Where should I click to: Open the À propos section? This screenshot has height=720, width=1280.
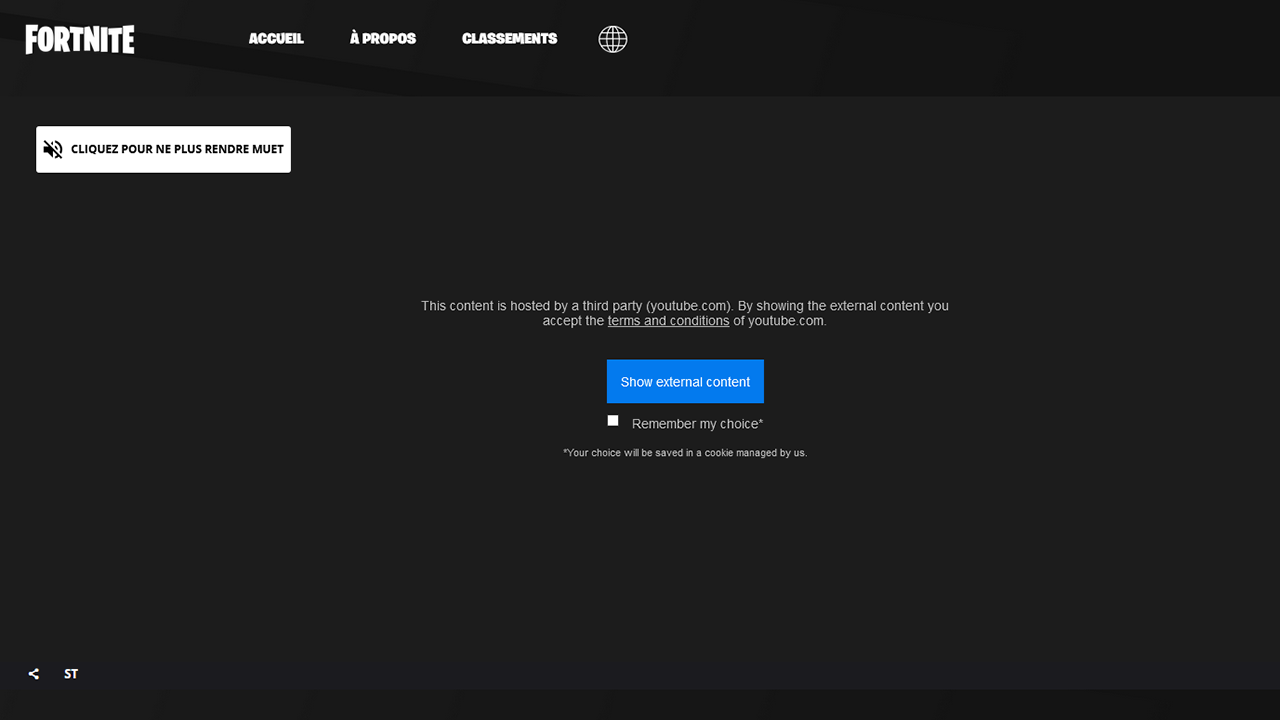coord(382,38)
